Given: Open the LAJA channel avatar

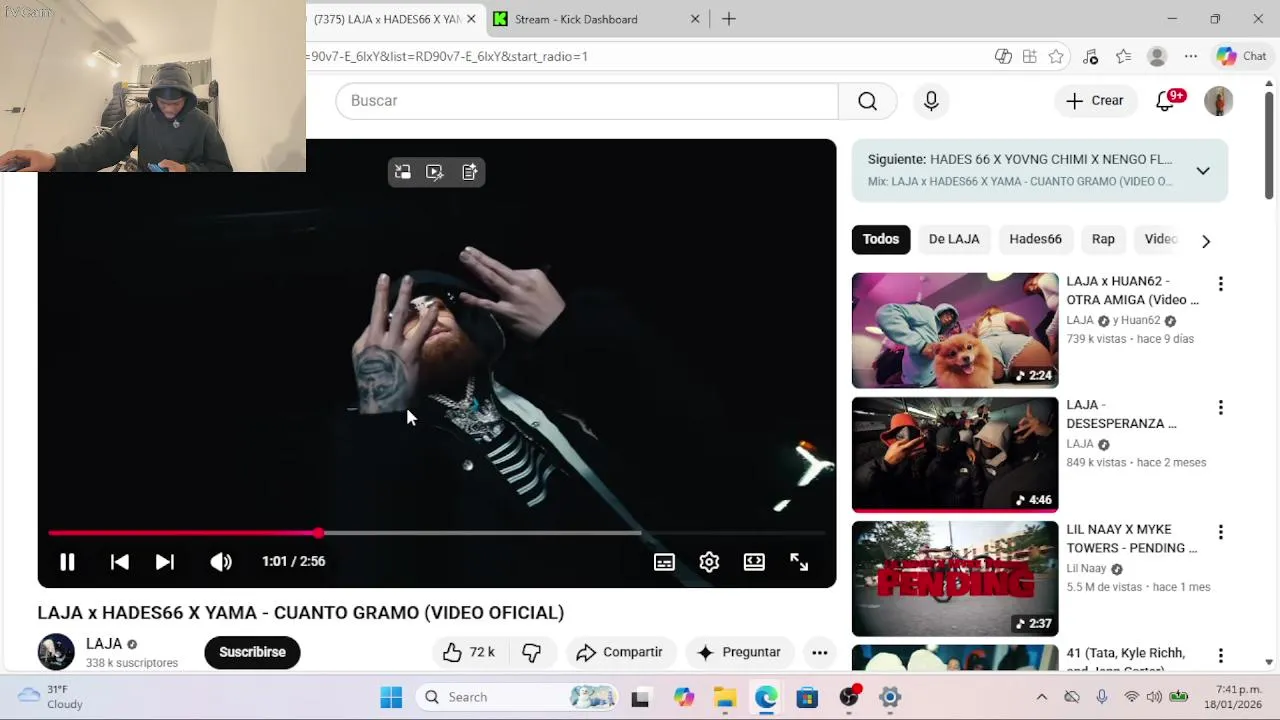Looking at the screenshot, I should tap(56, 652).
